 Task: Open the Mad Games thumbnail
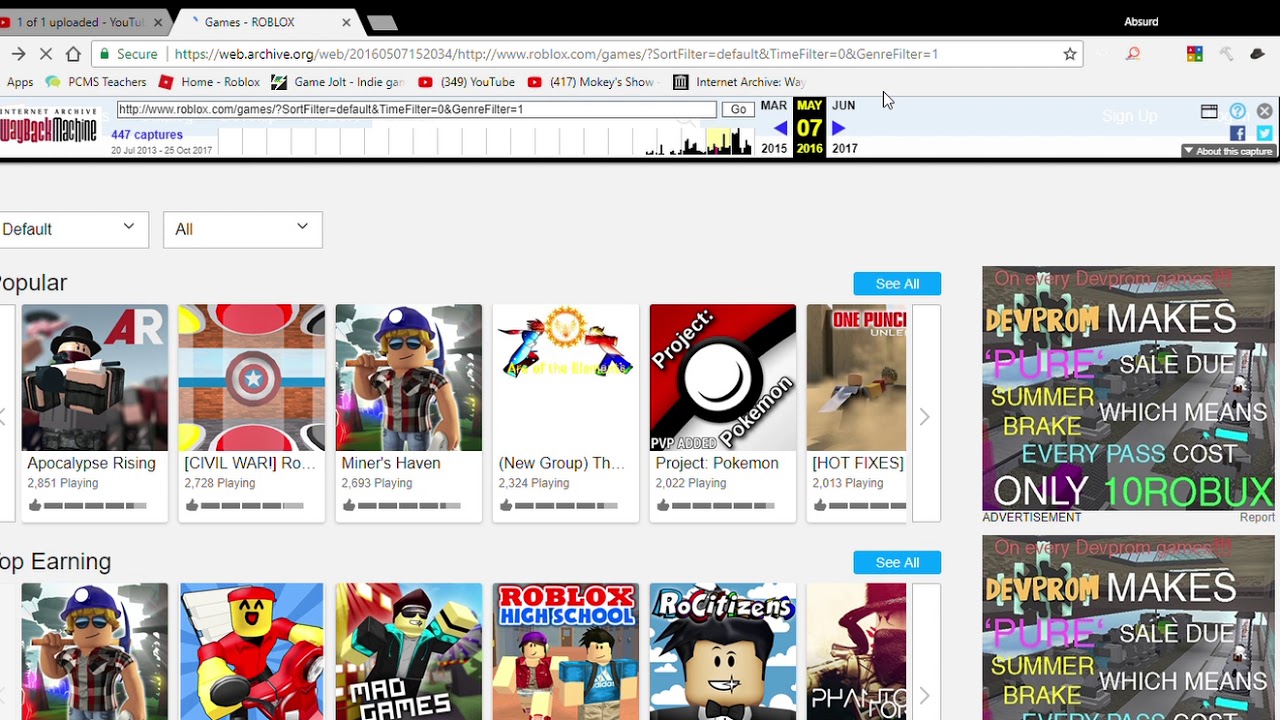pyautogui.click(x=409, y=652)
